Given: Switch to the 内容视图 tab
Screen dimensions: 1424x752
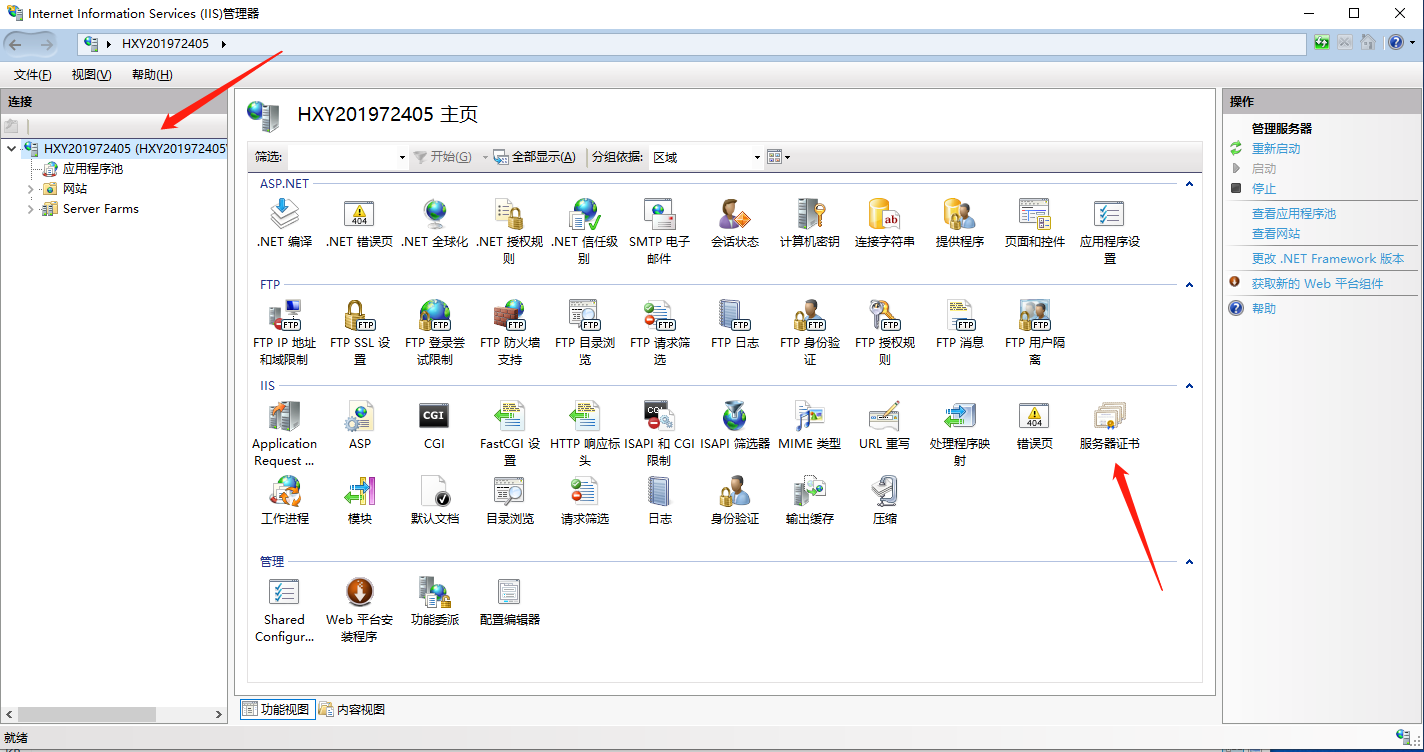Looking at the screenshot, I should pos(352,710).
